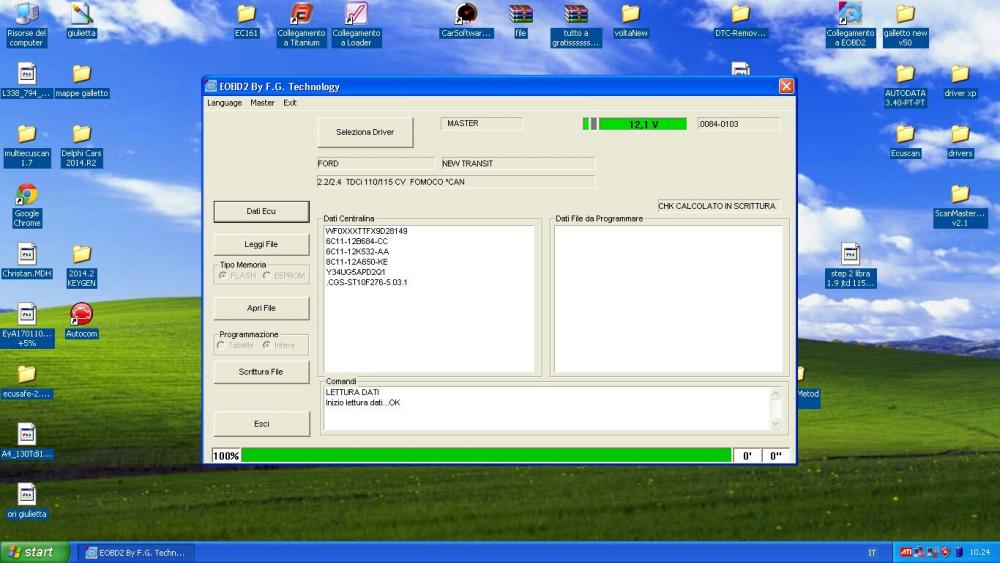1000x563 pixels.
Task: Click the Dati Ecu button
Action: (x=261, y=211)
